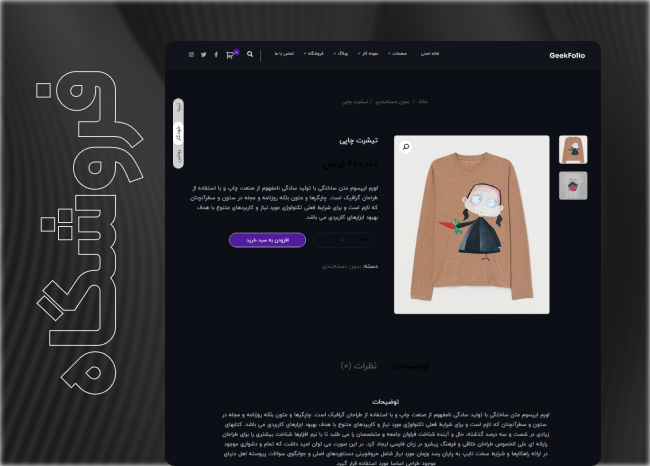This screenshot has width=650, height=466.
Task: Visit the Facebook social icon
Action: click(x=216, y=55)
